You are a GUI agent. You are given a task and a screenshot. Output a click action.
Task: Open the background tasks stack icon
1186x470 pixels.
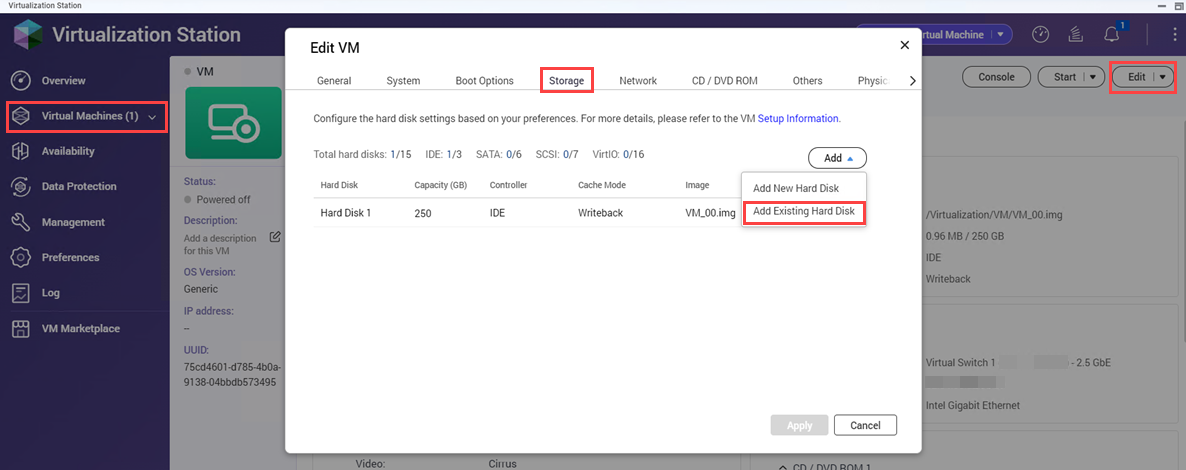point(1076,35)
